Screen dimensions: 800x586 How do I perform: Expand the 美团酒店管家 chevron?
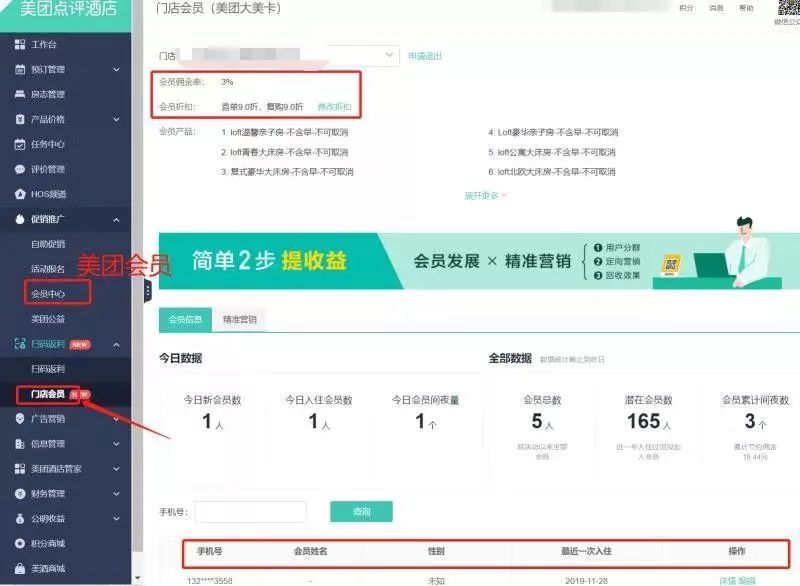click(x=116, y=469)
